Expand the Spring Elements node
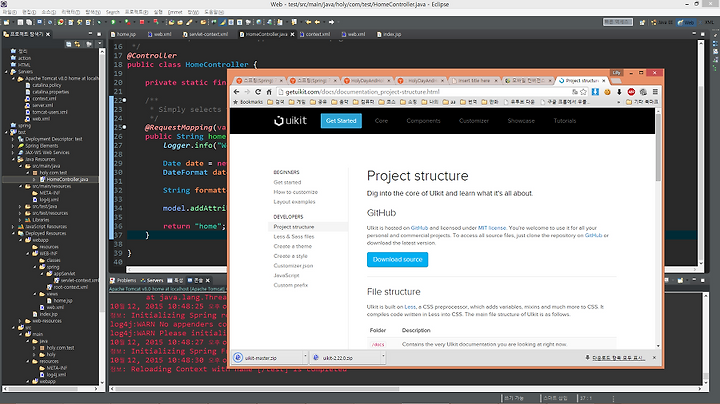720x404 pixels. [13, 146]
